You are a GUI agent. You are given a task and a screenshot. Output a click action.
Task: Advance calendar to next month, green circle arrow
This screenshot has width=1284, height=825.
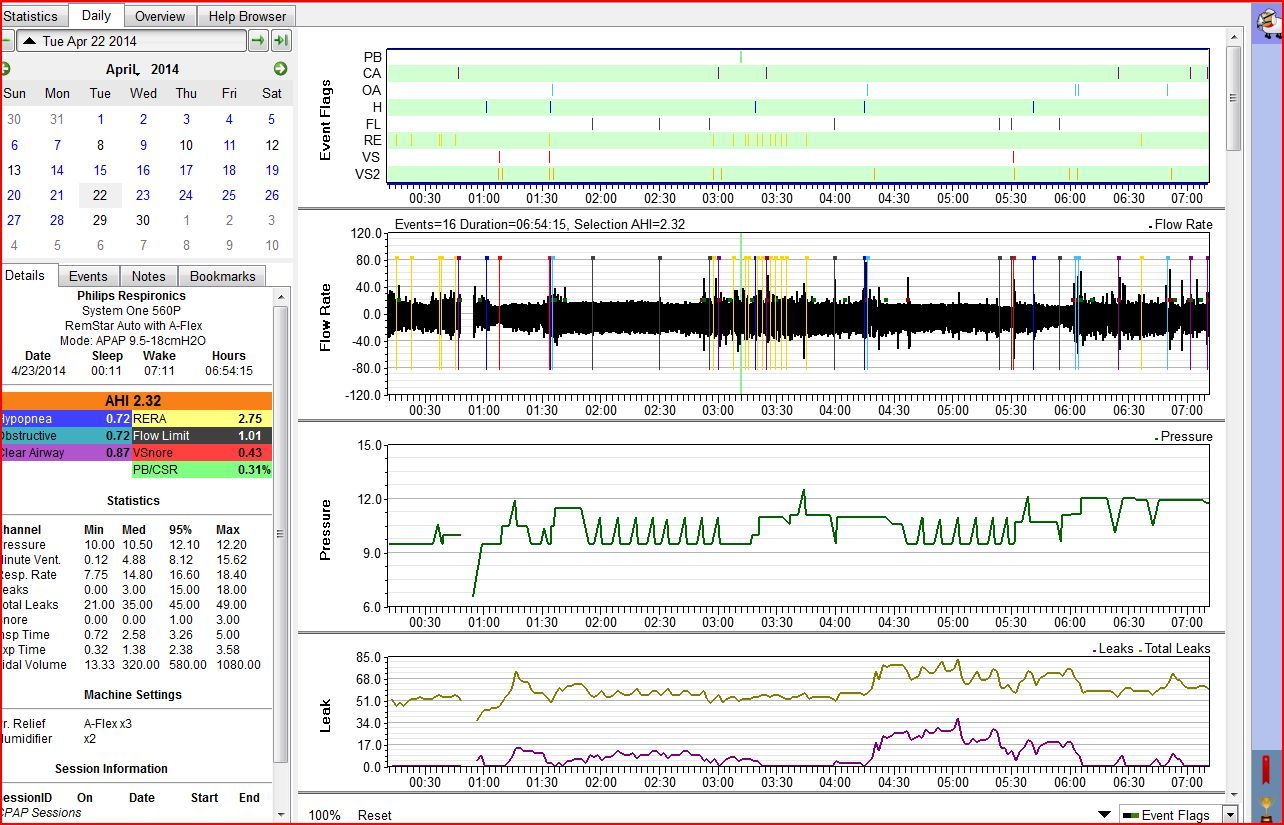[x=280, y=69]
